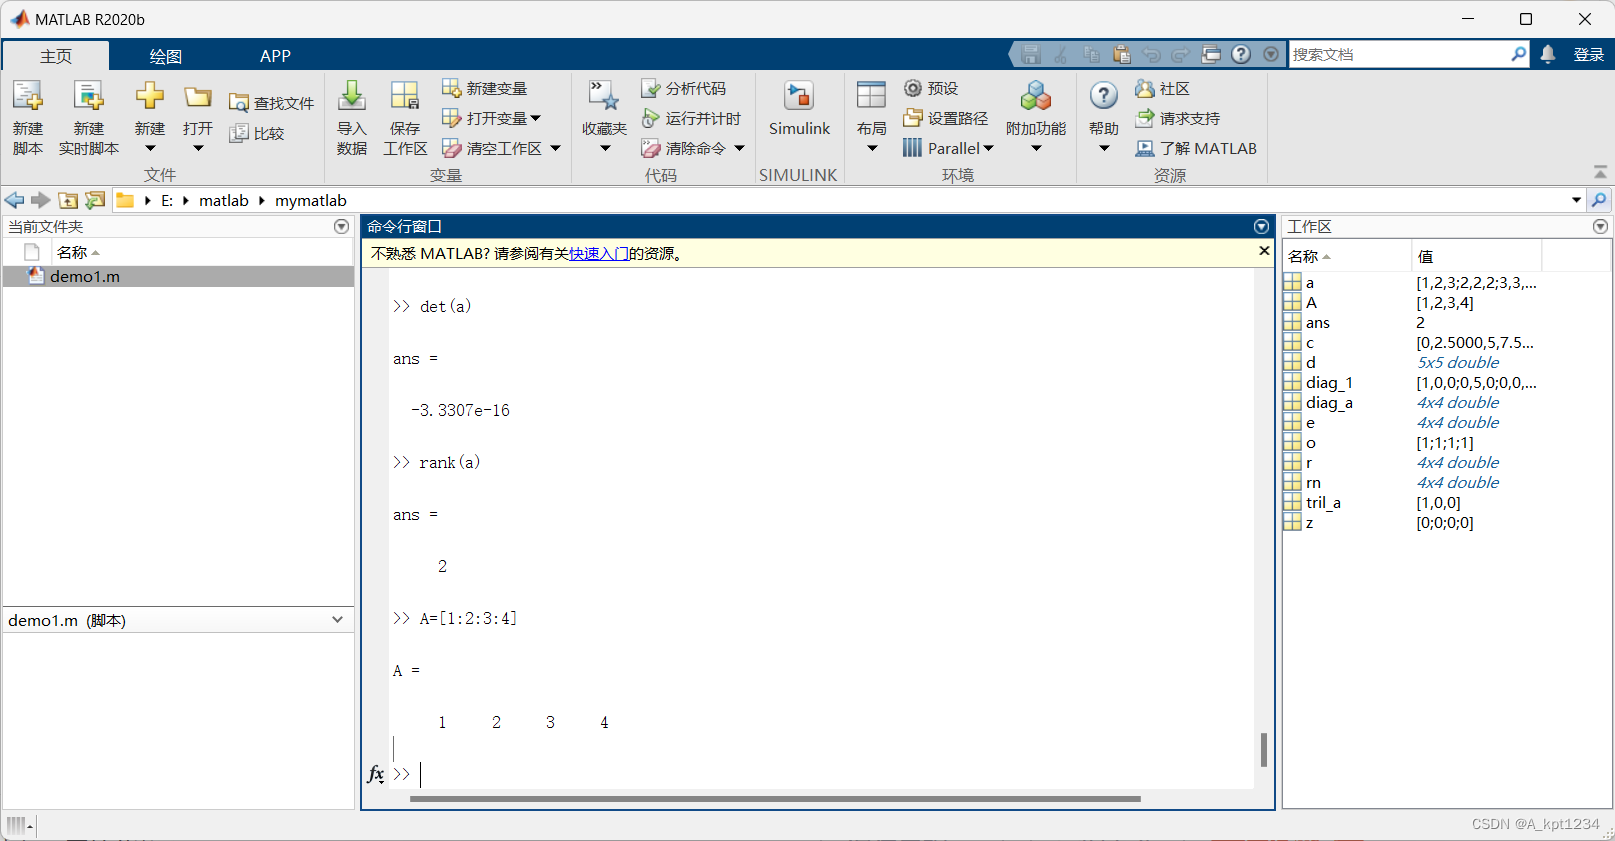Click the 布局 (Layout) icon
1615x841 pixels.
(x=871, y=96)
